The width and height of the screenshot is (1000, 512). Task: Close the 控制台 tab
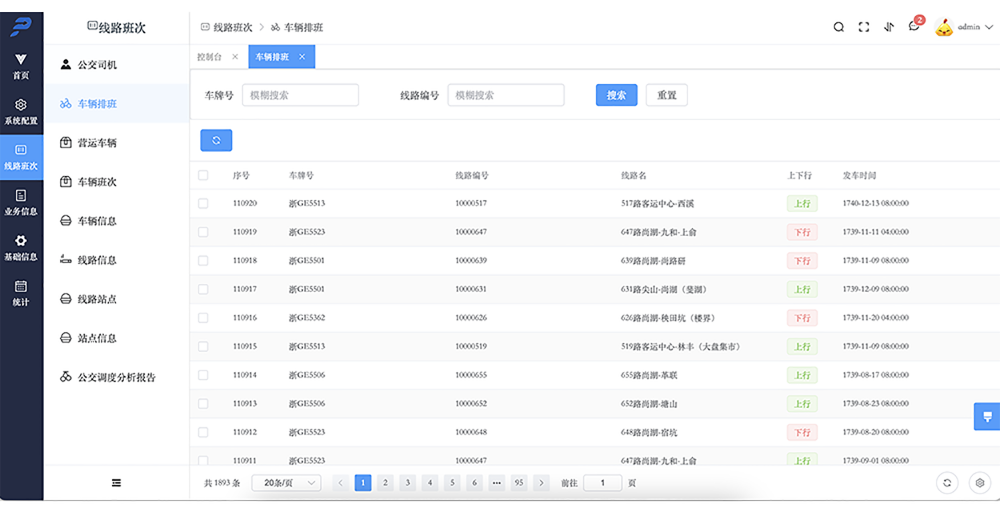(x=235, y=57)
